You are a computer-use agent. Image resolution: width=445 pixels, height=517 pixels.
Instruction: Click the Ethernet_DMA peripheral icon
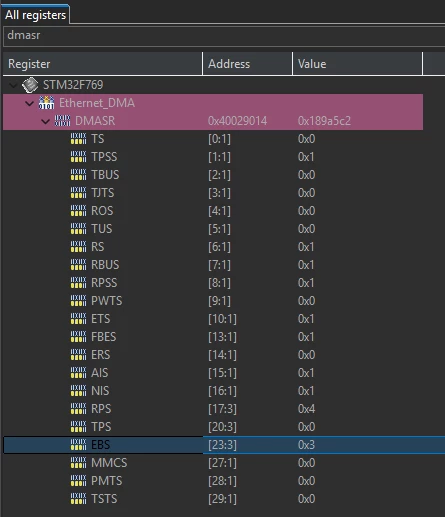coord(46,103)
